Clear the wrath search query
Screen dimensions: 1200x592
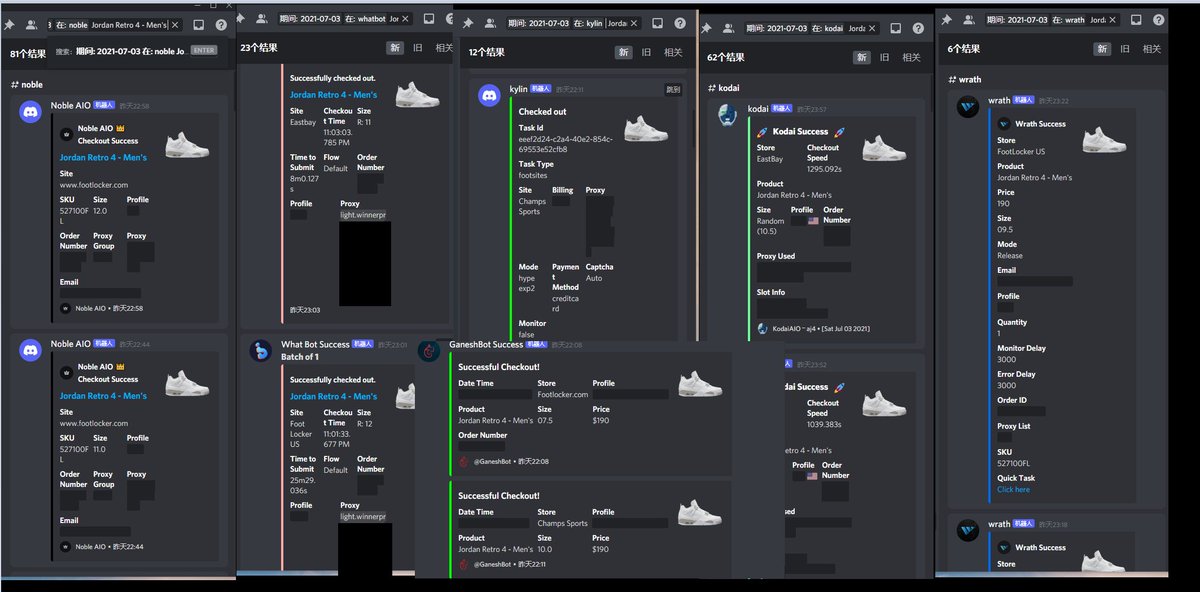click(1112, 20)
